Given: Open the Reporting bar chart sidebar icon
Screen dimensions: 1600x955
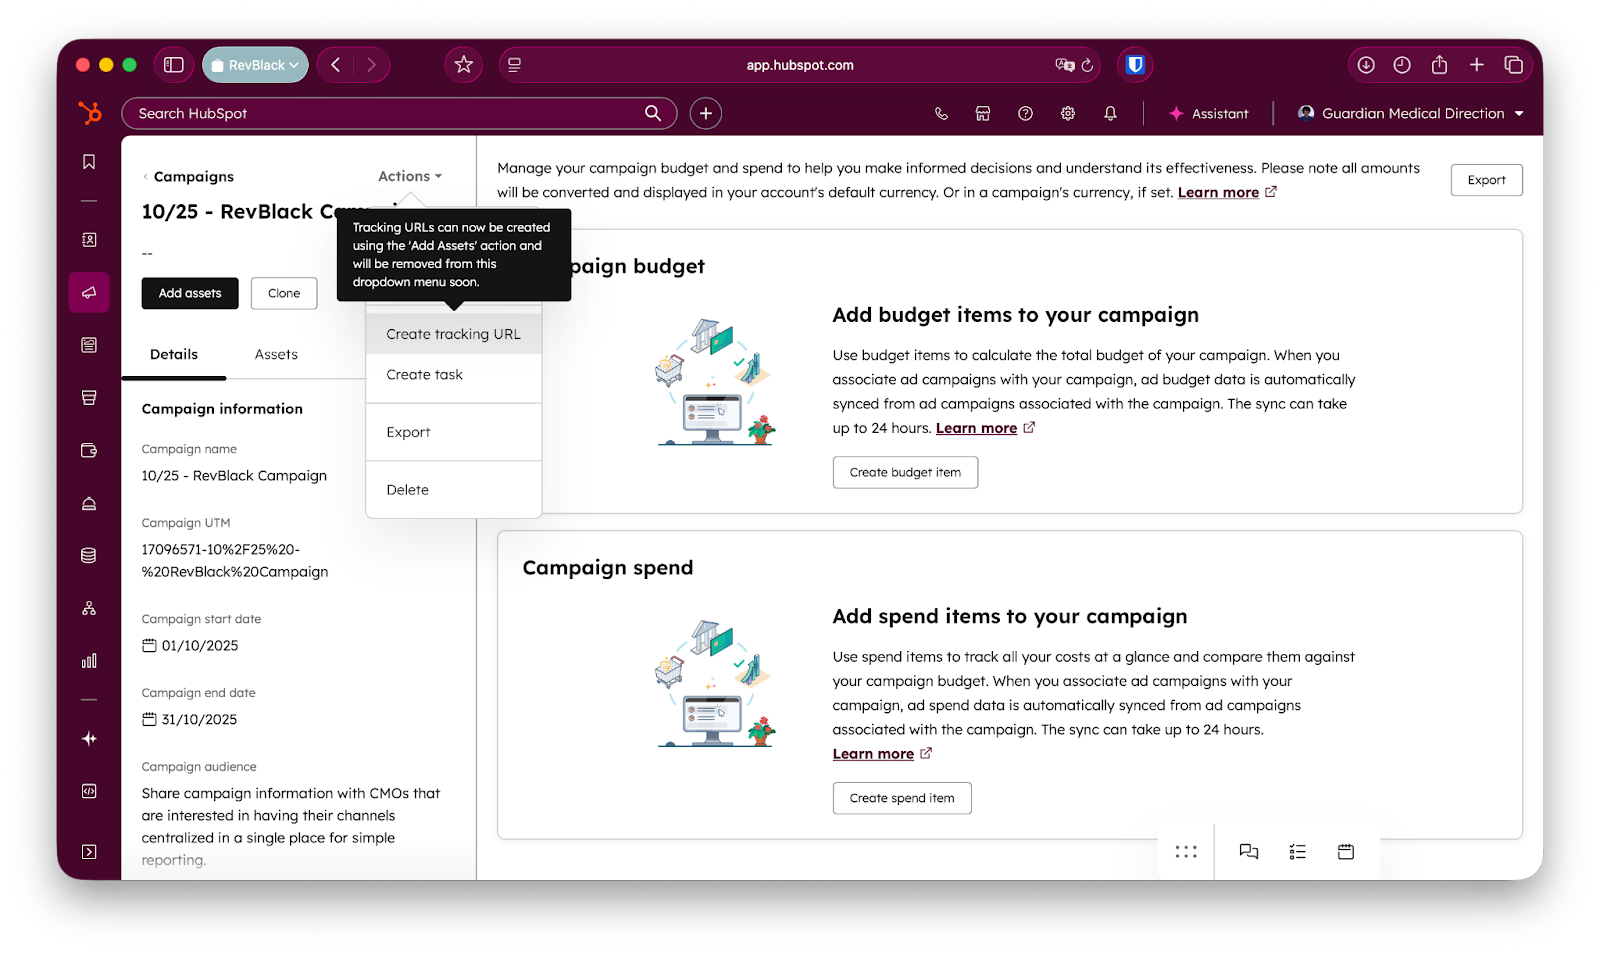Looking at the screenshot, I should pyautogui.click(x=89, y=661).
